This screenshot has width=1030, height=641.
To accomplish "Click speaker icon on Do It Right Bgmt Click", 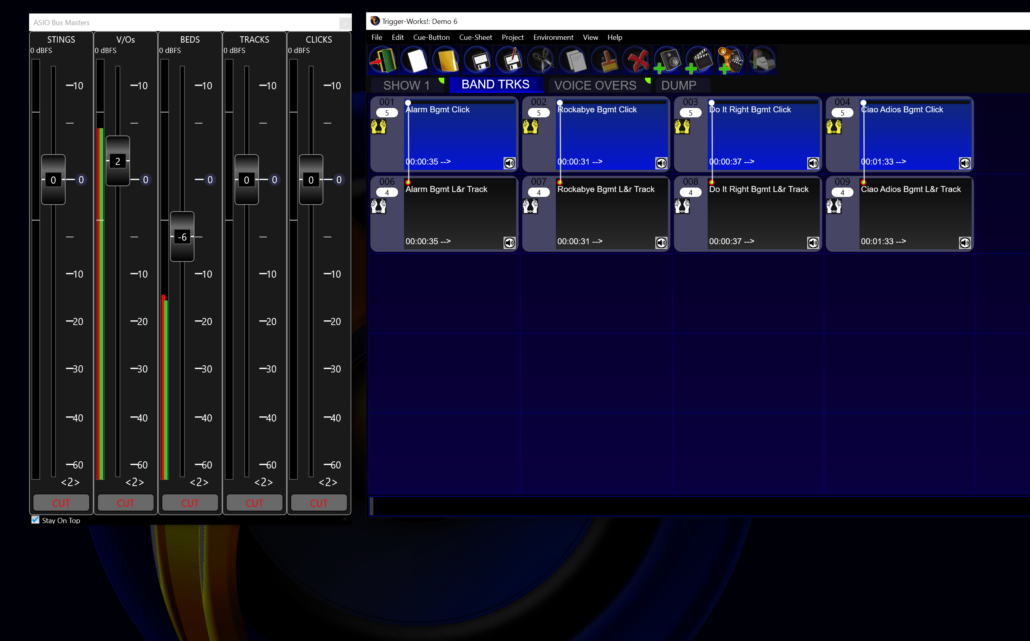I will [x=813, y=163].
